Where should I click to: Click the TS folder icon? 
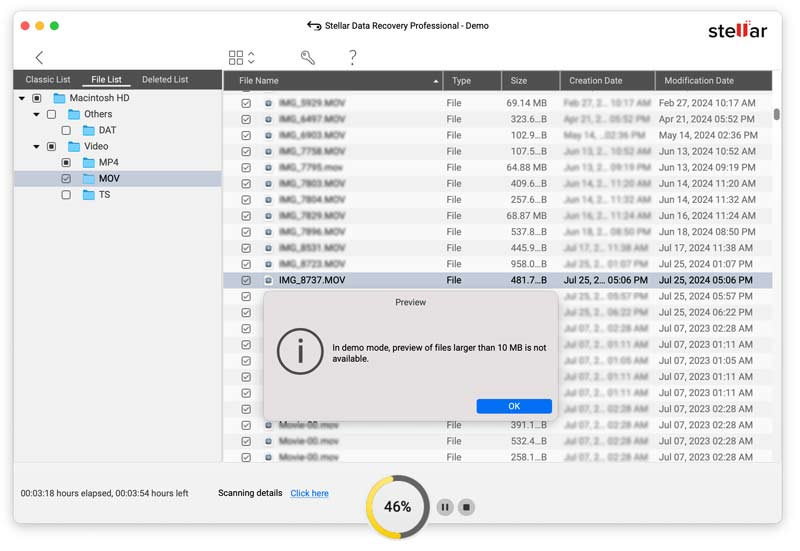click(89, 195)
